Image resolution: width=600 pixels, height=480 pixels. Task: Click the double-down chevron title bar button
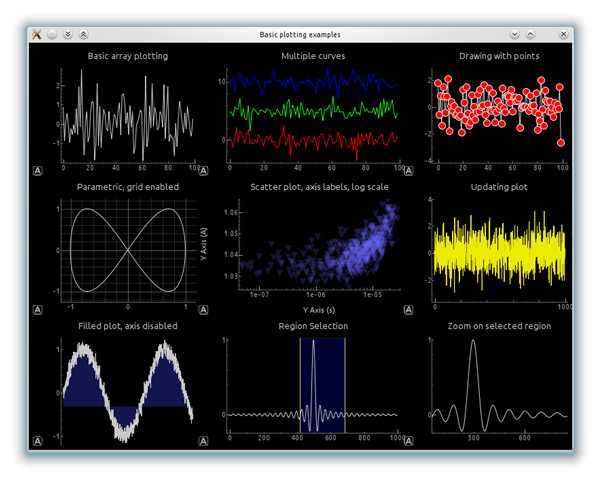coord(67,34)
